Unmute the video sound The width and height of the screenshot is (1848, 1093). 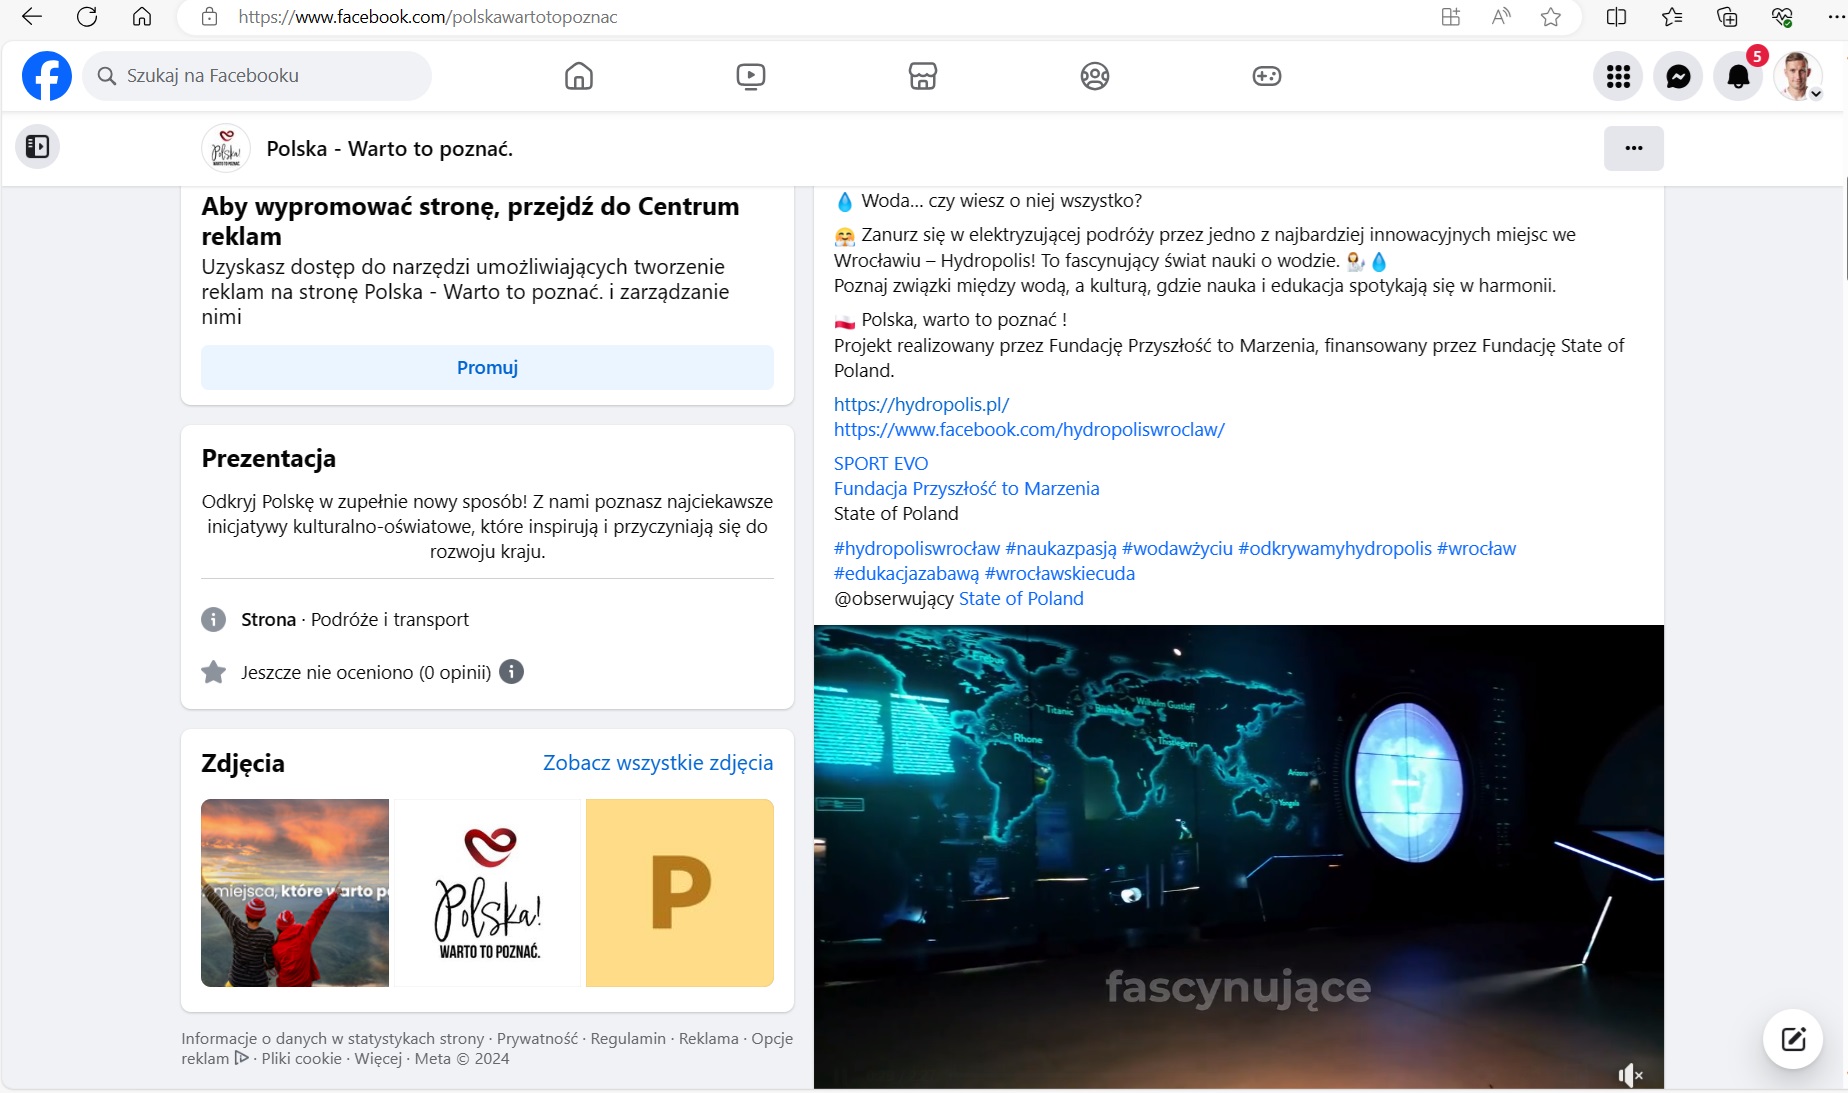(x=1630, y=1075)
